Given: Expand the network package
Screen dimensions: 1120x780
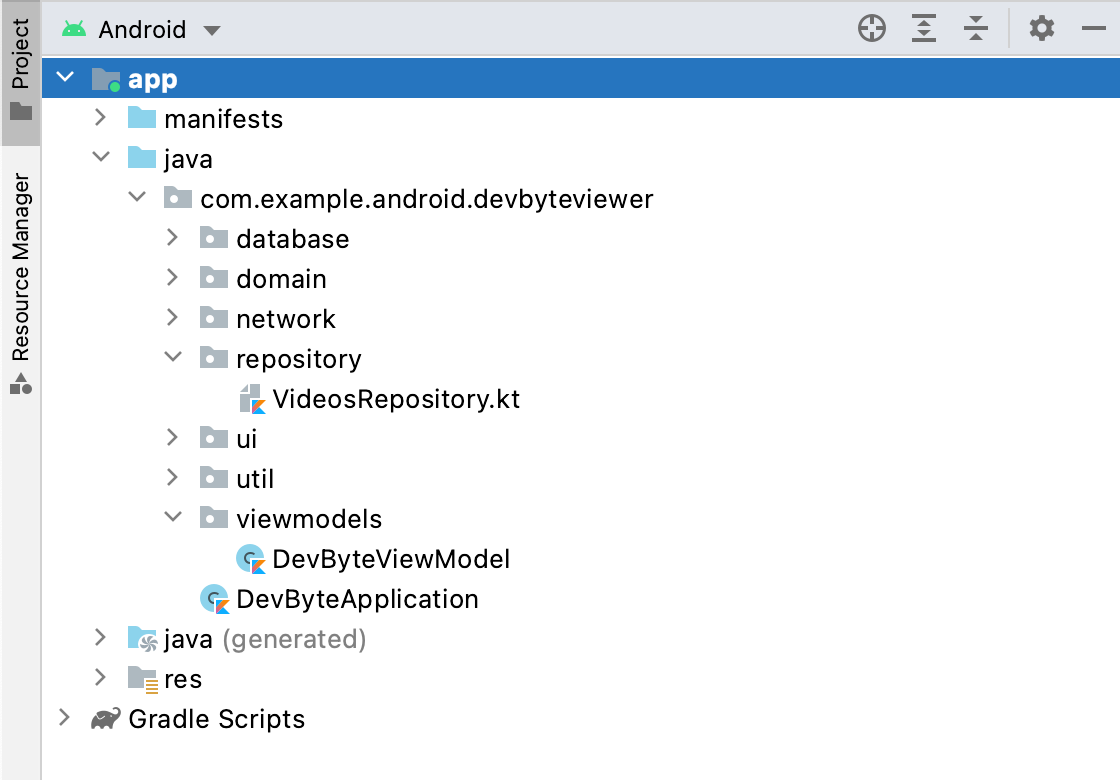Looking at the screenshot, I should tap(171, 318).
